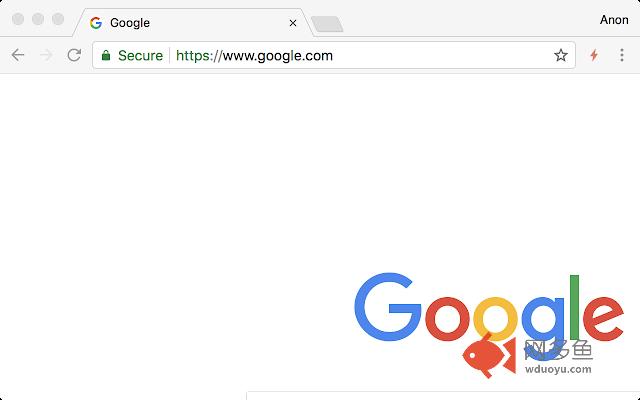Click the colorful Google logo
This screenshot has width=640, height=400.
(489, 308)
